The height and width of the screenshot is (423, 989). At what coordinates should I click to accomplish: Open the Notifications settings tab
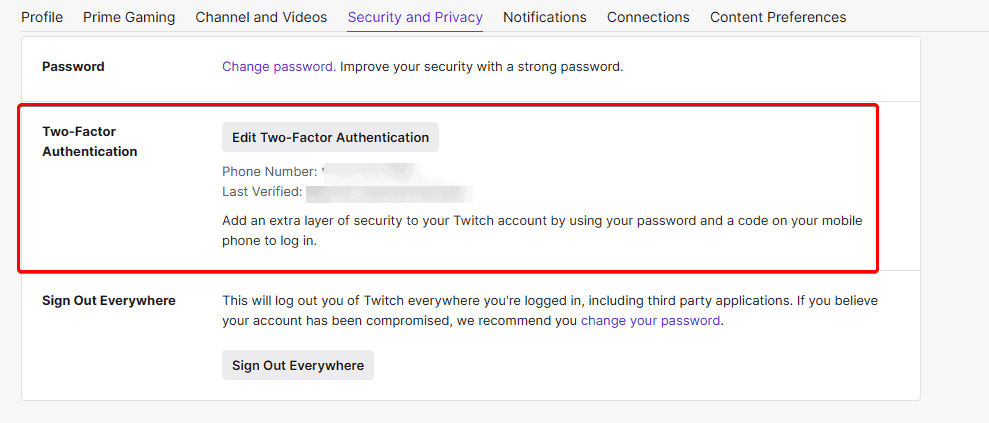(x=545, y=17)
